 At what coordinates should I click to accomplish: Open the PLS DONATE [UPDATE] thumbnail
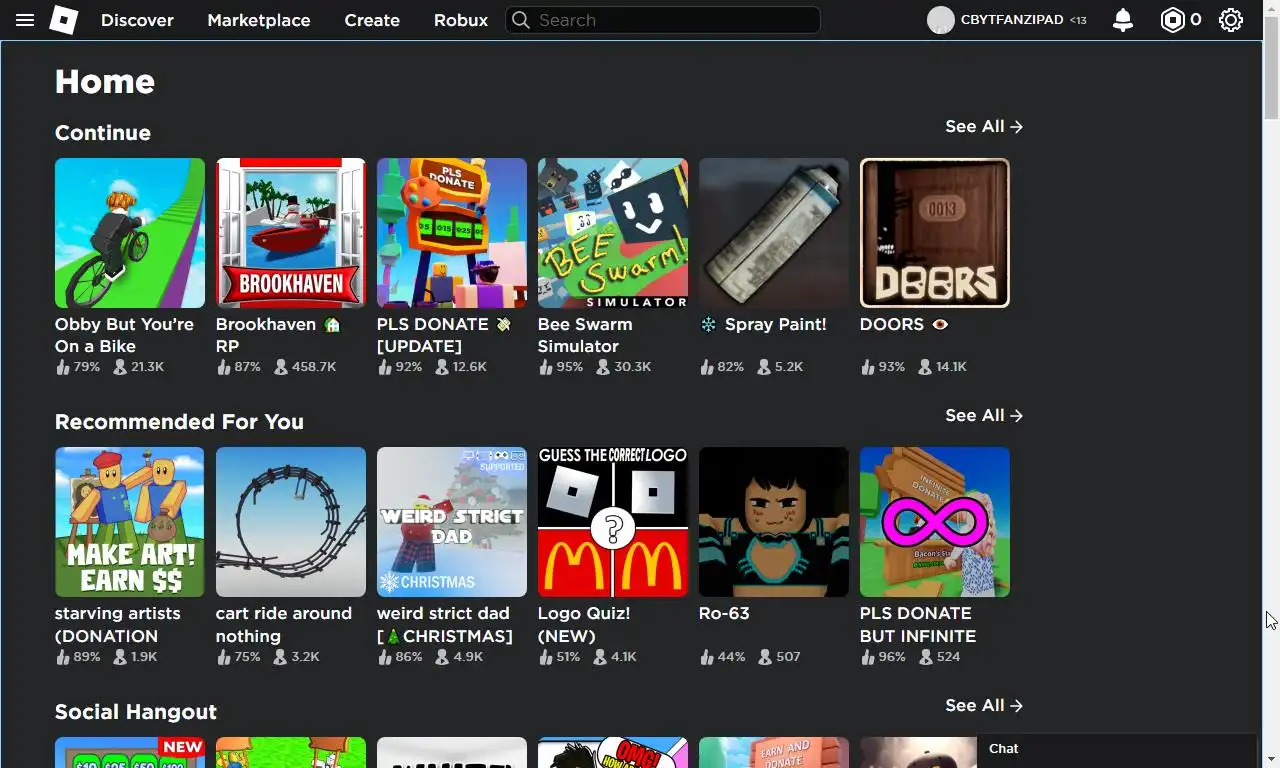[x=452, y=233]
